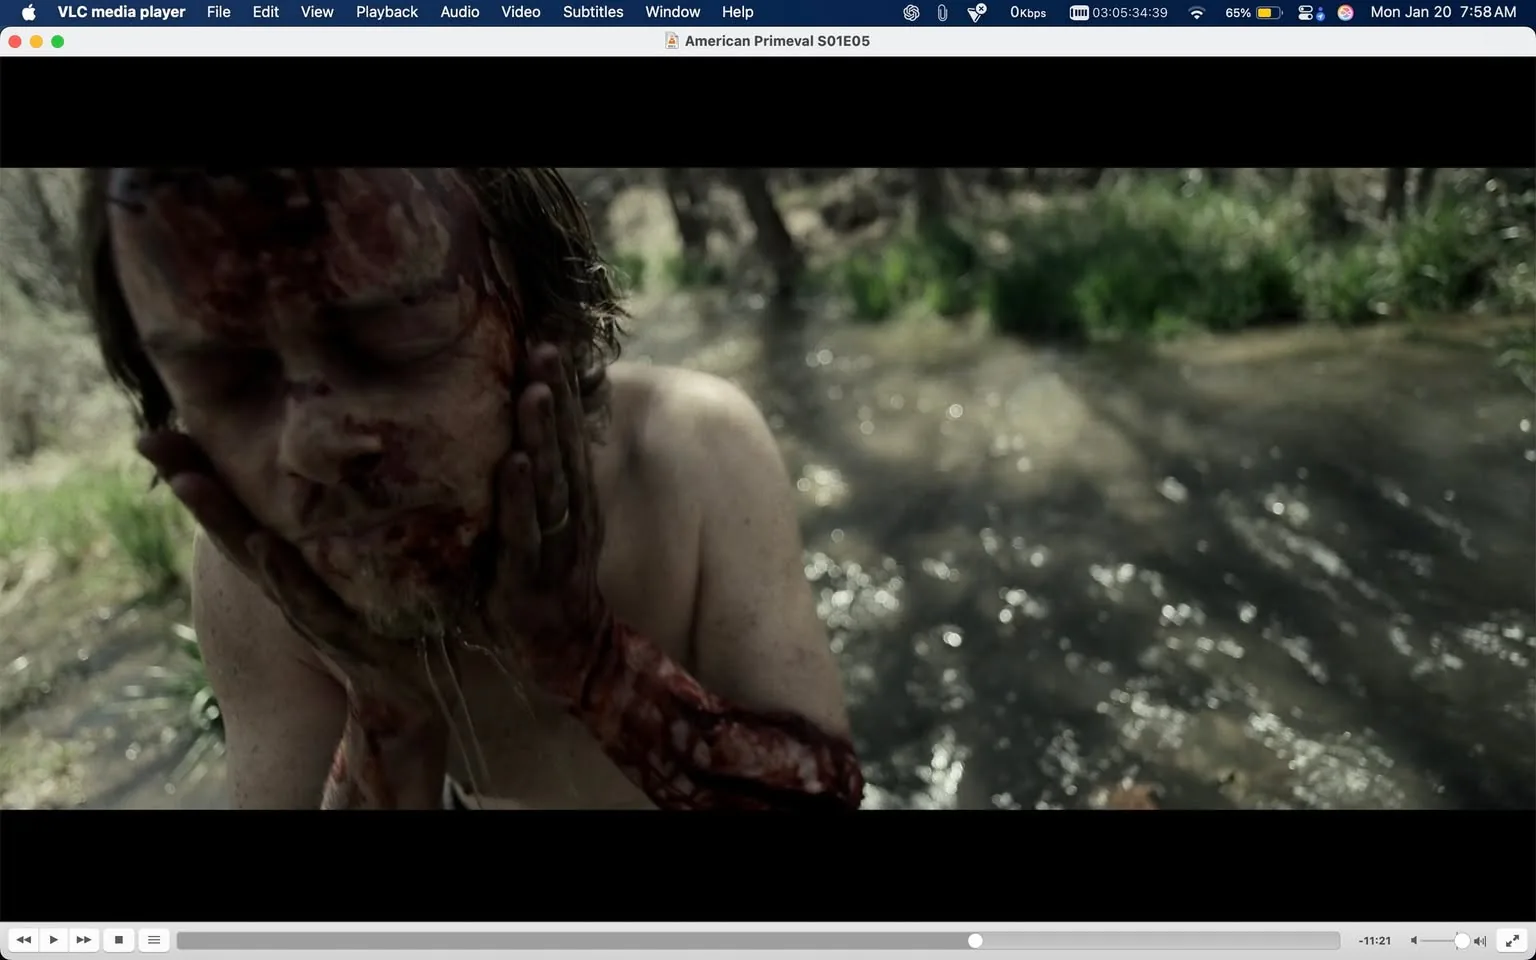Mute audio via the left speaker icon
1536x960 pixels.
point(1414,940)
